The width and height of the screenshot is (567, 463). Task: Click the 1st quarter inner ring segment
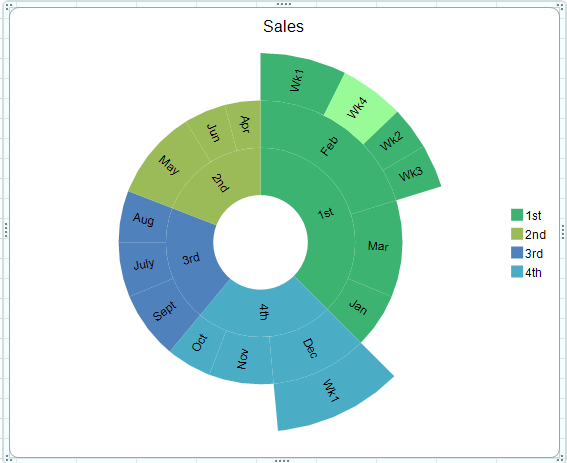(325, 213)
